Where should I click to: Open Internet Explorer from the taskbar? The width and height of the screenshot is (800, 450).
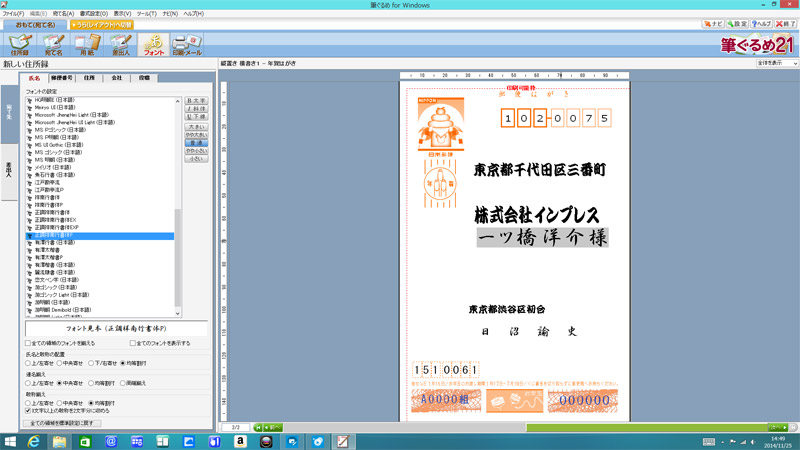point(35,441)
